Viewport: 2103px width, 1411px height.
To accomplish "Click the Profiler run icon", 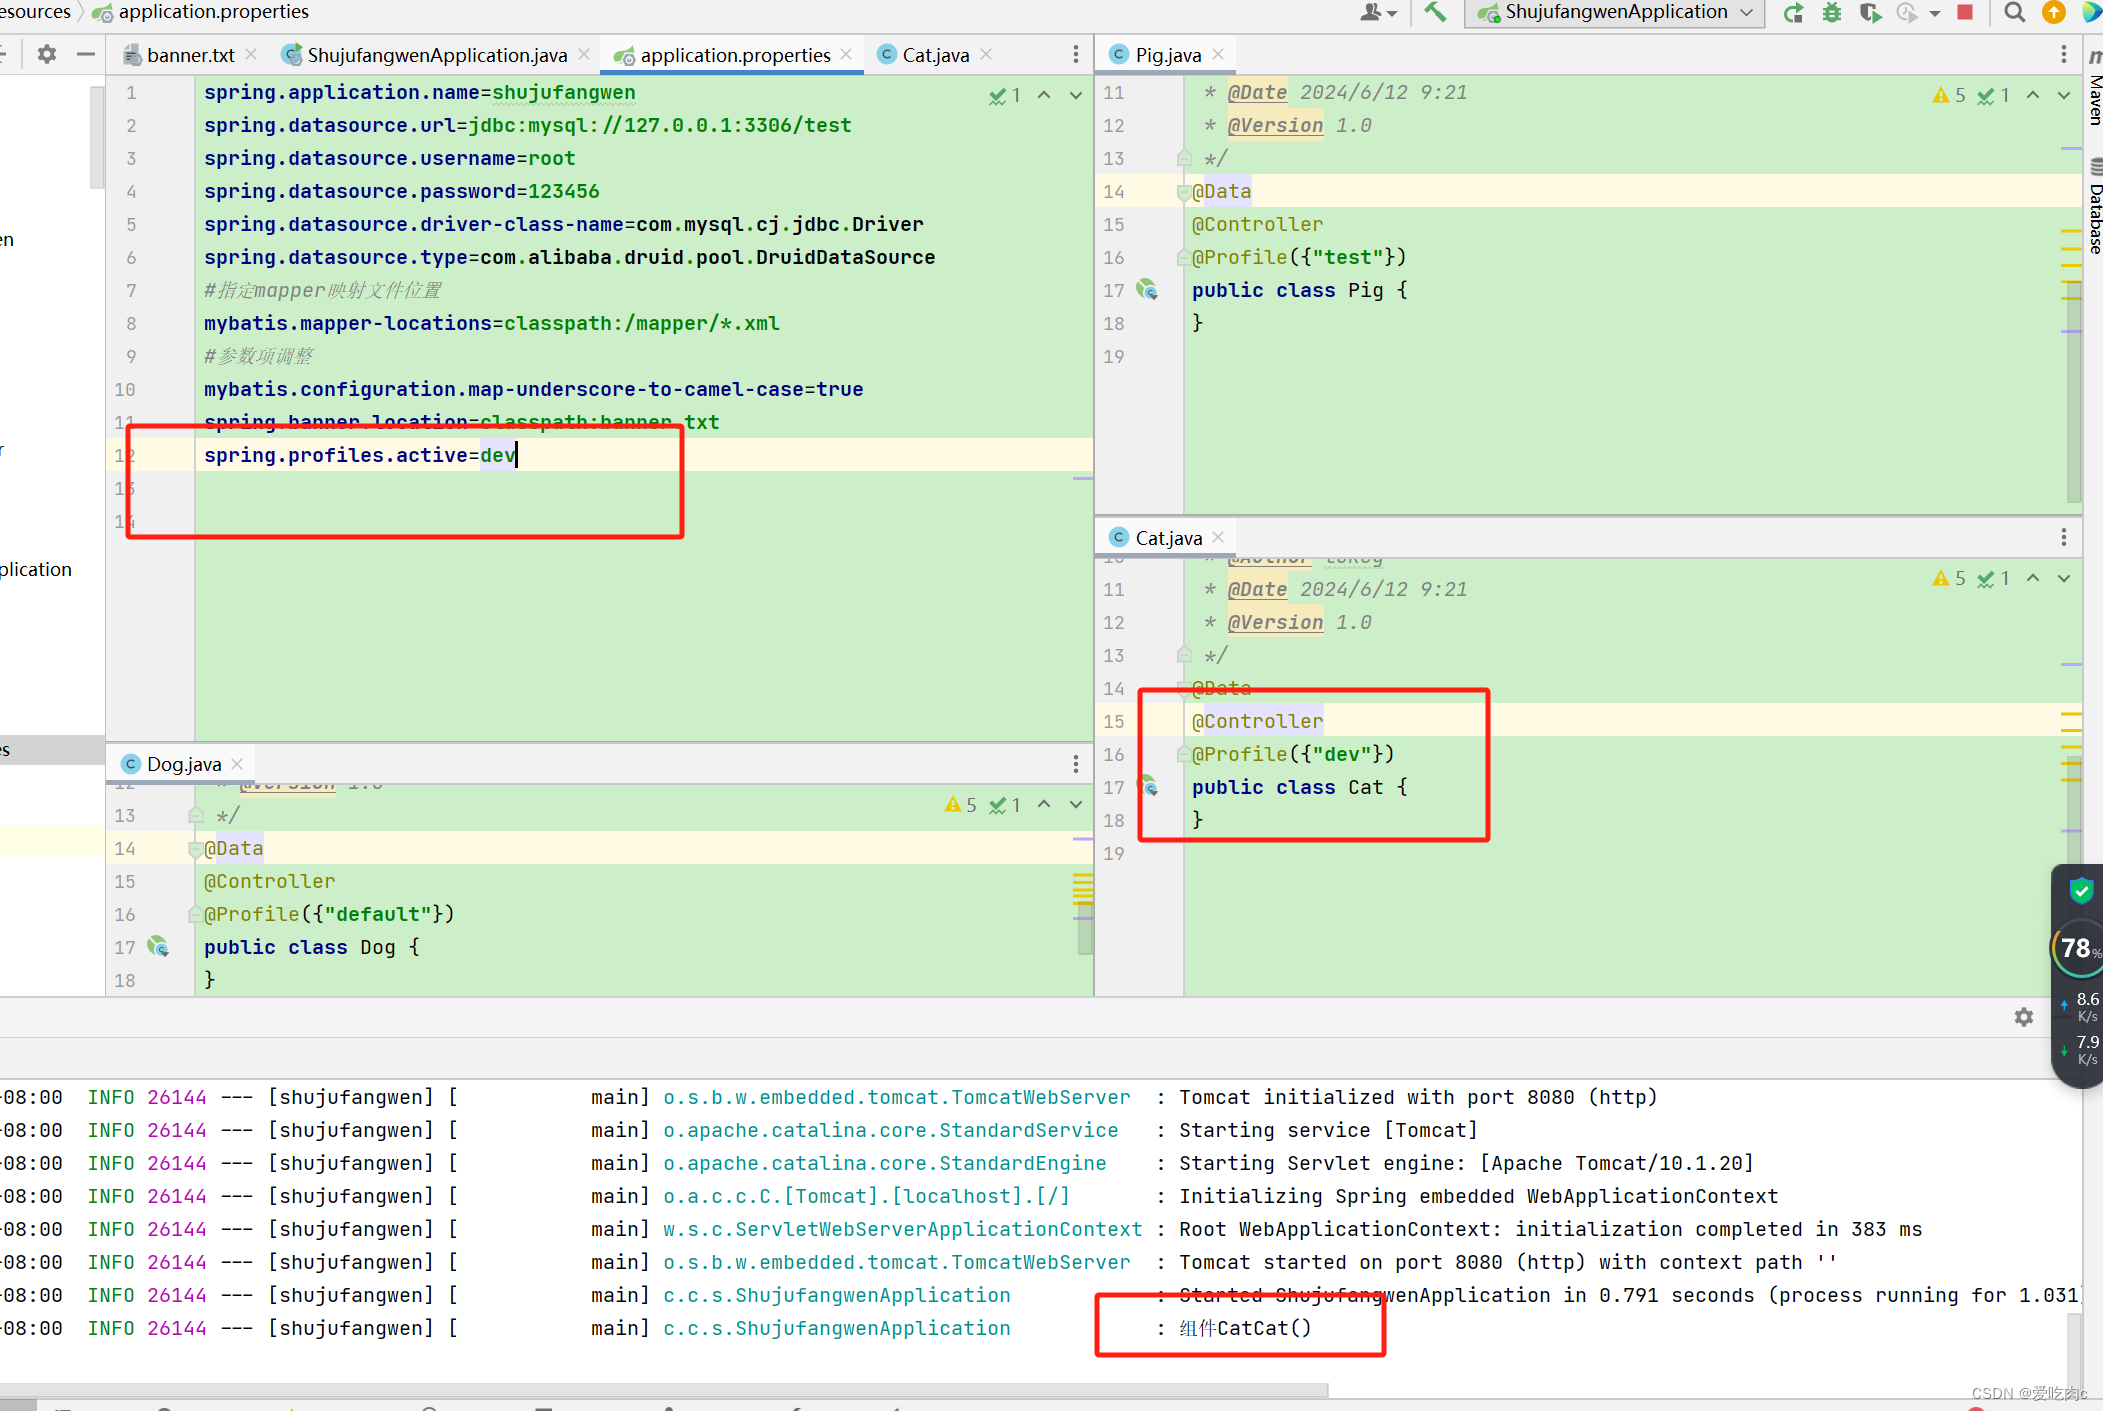I will tap(1907, 12).
